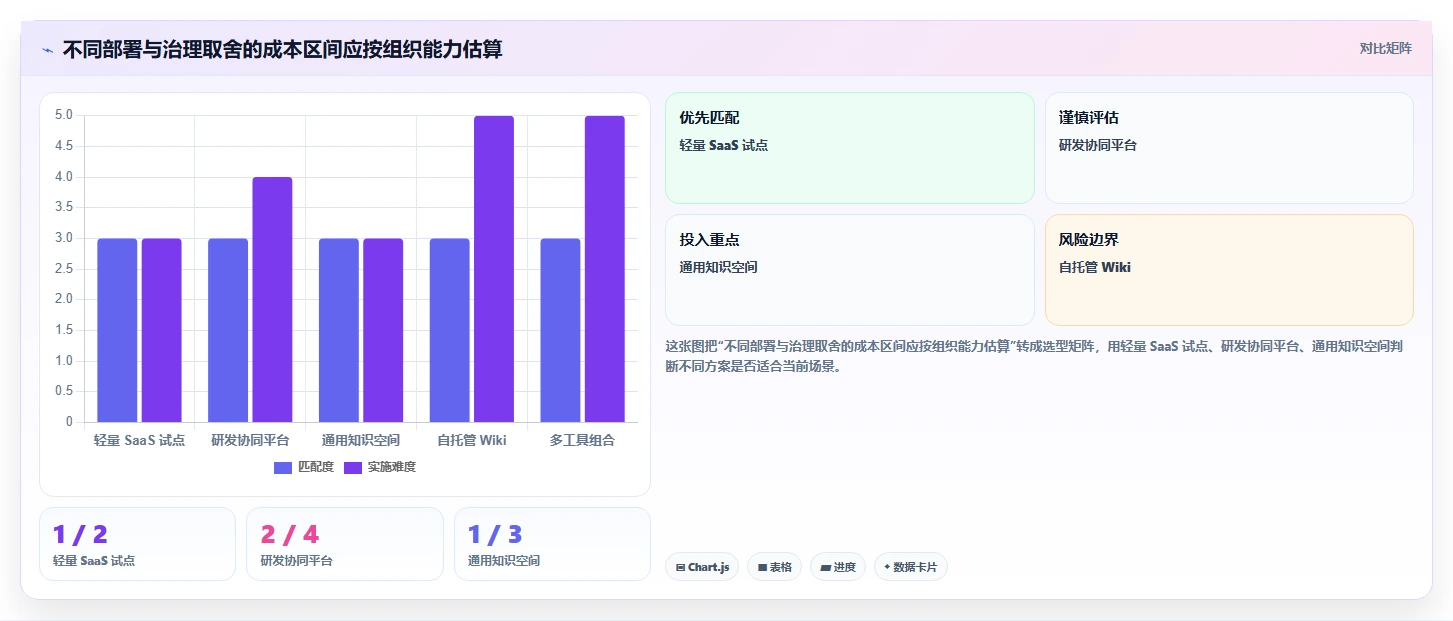Image resolution: width=1453 pixels, height=621 pixels.
Task: Click 轻量 SaaS 试点 in 优先匹配 card
Action: click(723, 145)
